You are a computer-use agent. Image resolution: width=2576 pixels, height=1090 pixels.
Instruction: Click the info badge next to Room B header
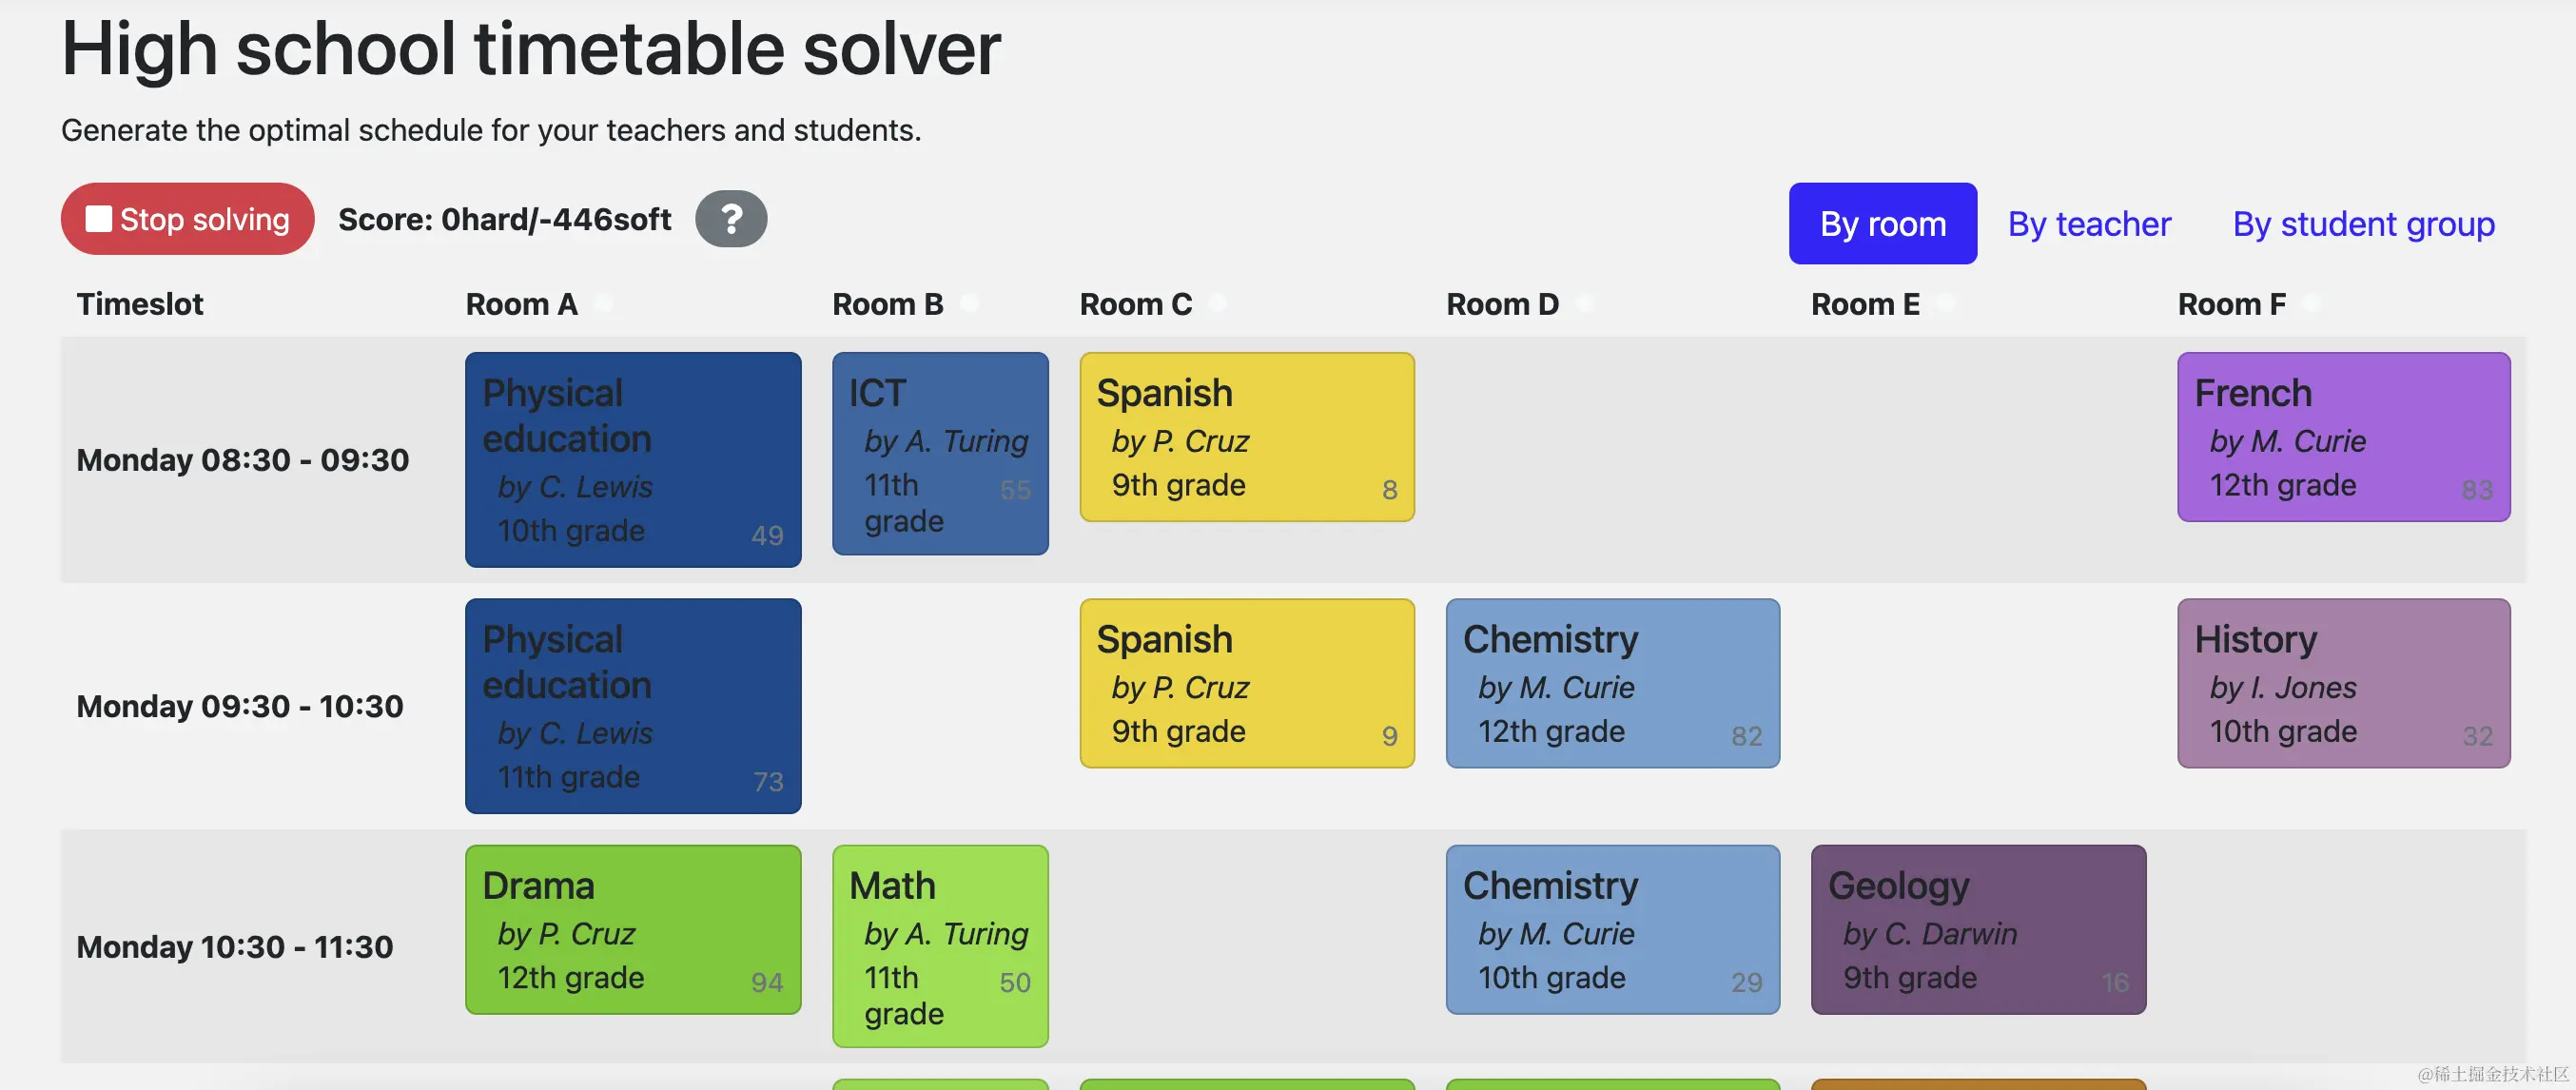(x=969, y=303)
